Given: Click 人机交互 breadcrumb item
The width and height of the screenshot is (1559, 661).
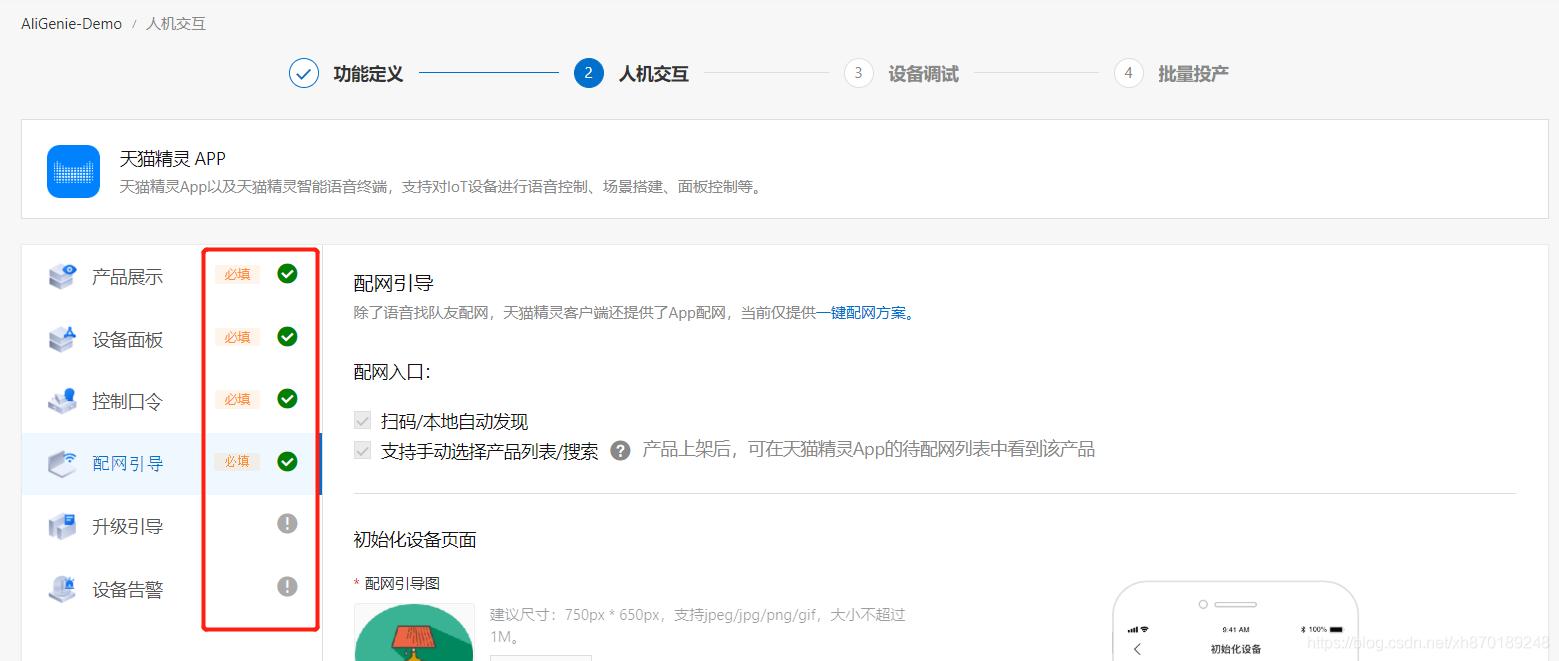Looking at the screenshot, I should click(176, 23).
